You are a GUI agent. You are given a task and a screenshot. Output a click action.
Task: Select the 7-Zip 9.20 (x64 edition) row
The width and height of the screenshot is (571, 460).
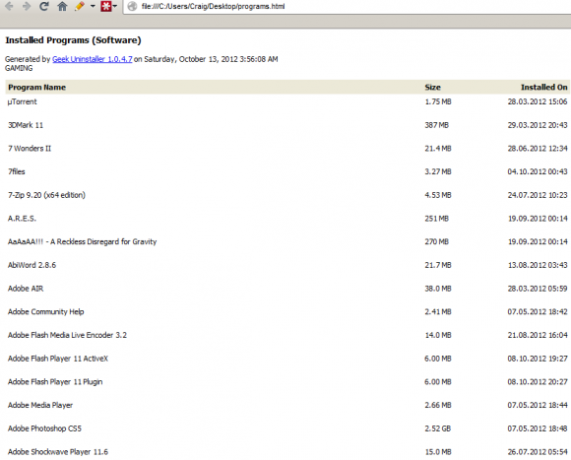(x=288, y=195)
